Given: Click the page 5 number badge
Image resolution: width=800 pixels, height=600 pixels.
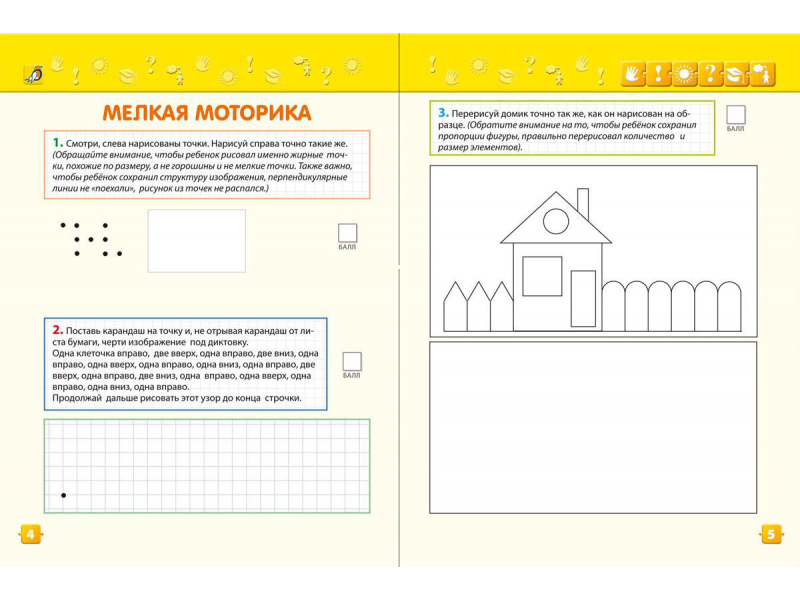Looking at the screenshot, I should pyautogui.click(x=771, y=534).
